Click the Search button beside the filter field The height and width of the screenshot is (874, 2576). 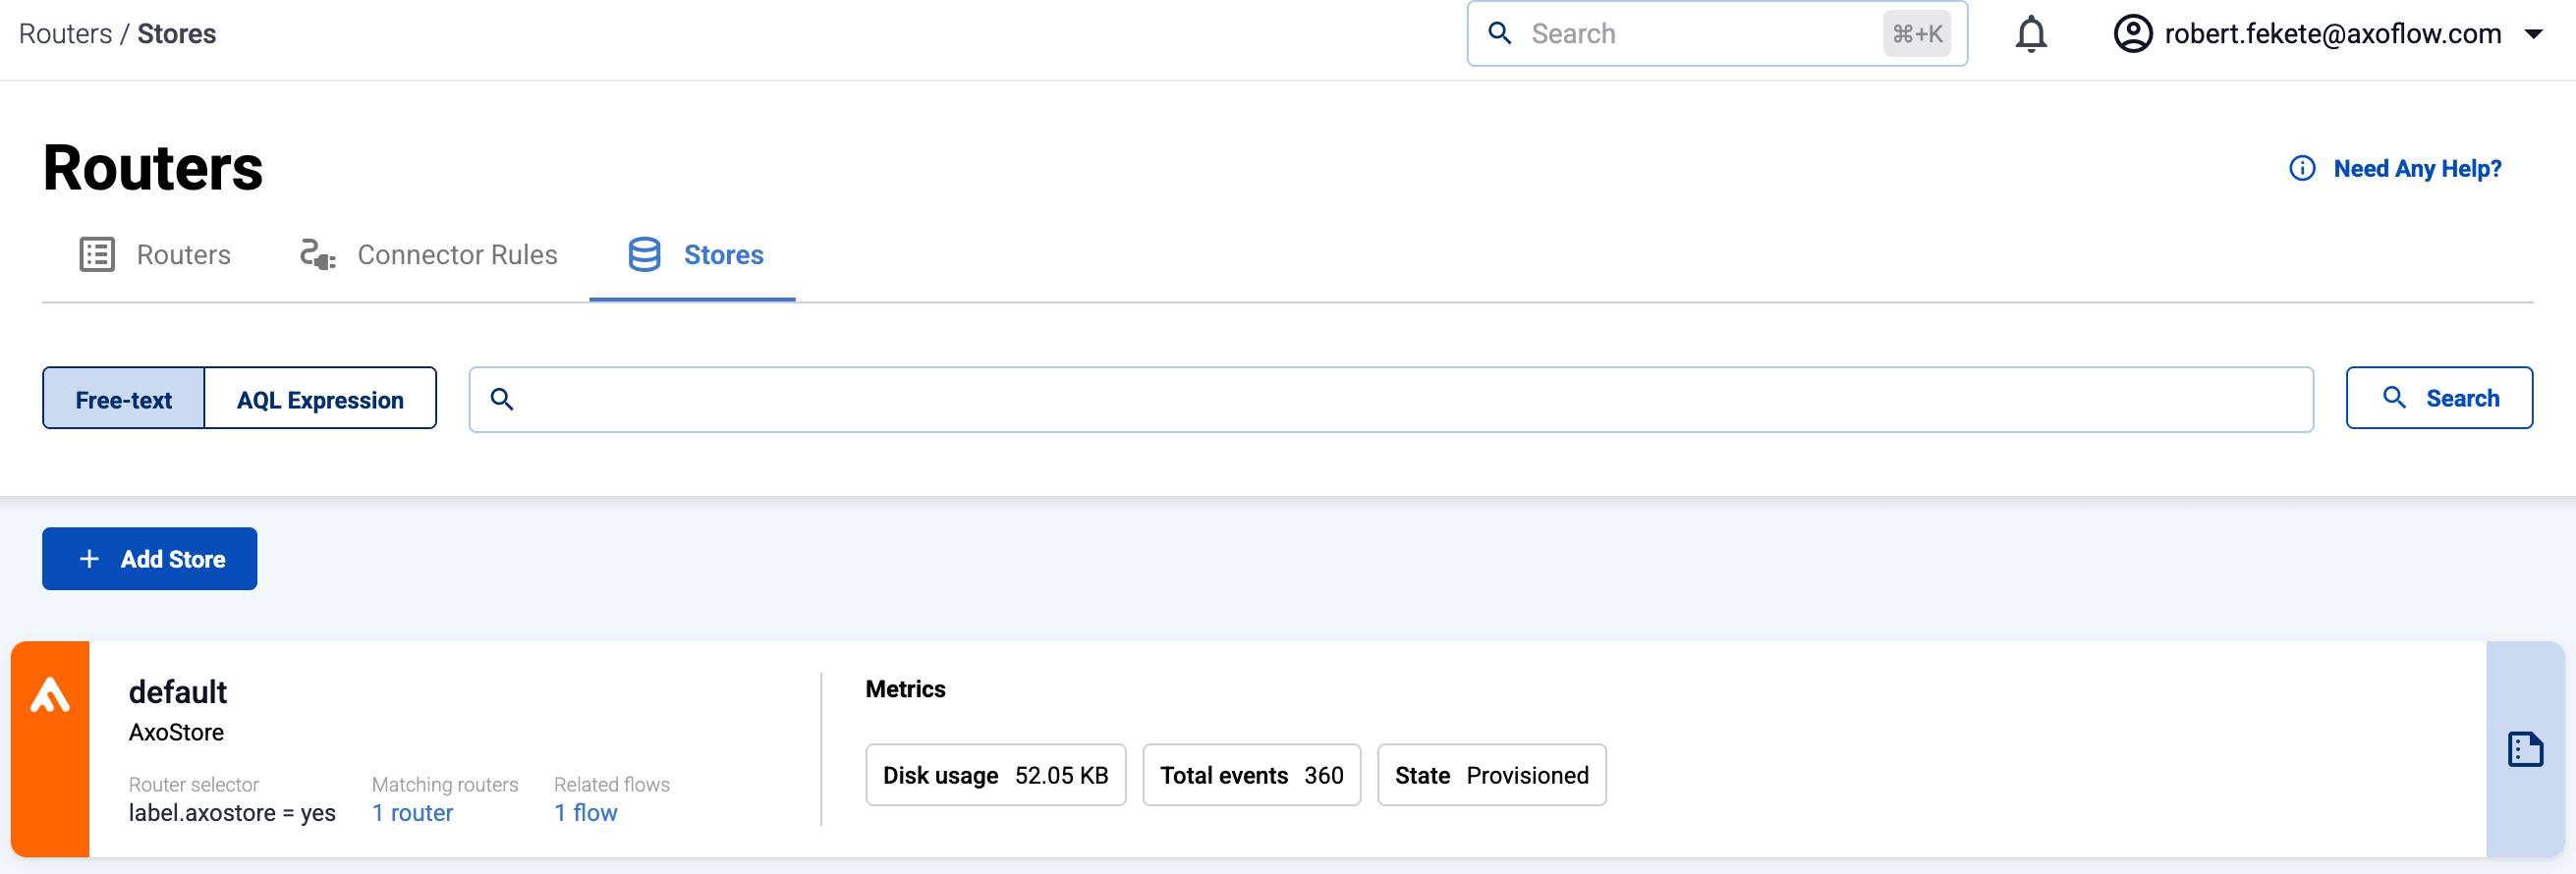tap(2438, 398)
